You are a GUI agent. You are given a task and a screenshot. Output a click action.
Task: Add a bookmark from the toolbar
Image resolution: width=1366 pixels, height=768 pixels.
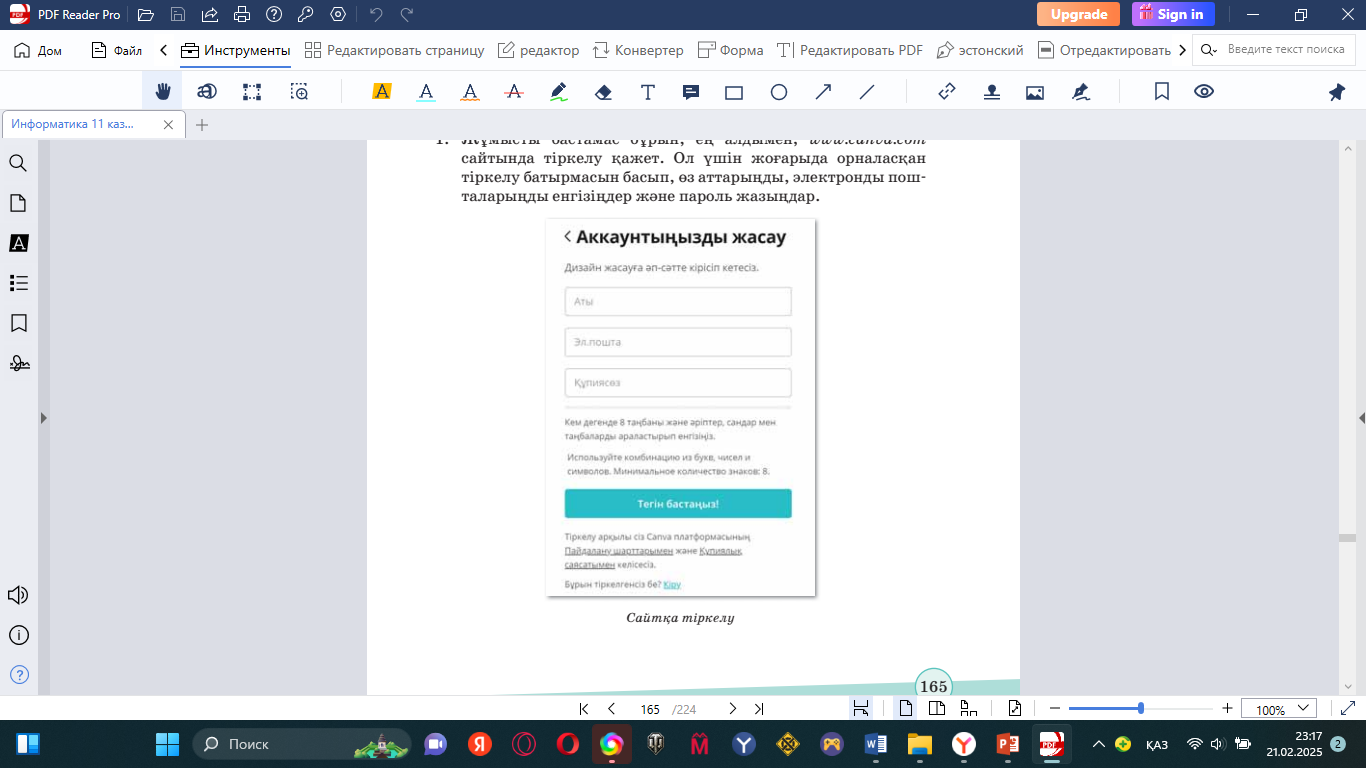point(1162,92)
